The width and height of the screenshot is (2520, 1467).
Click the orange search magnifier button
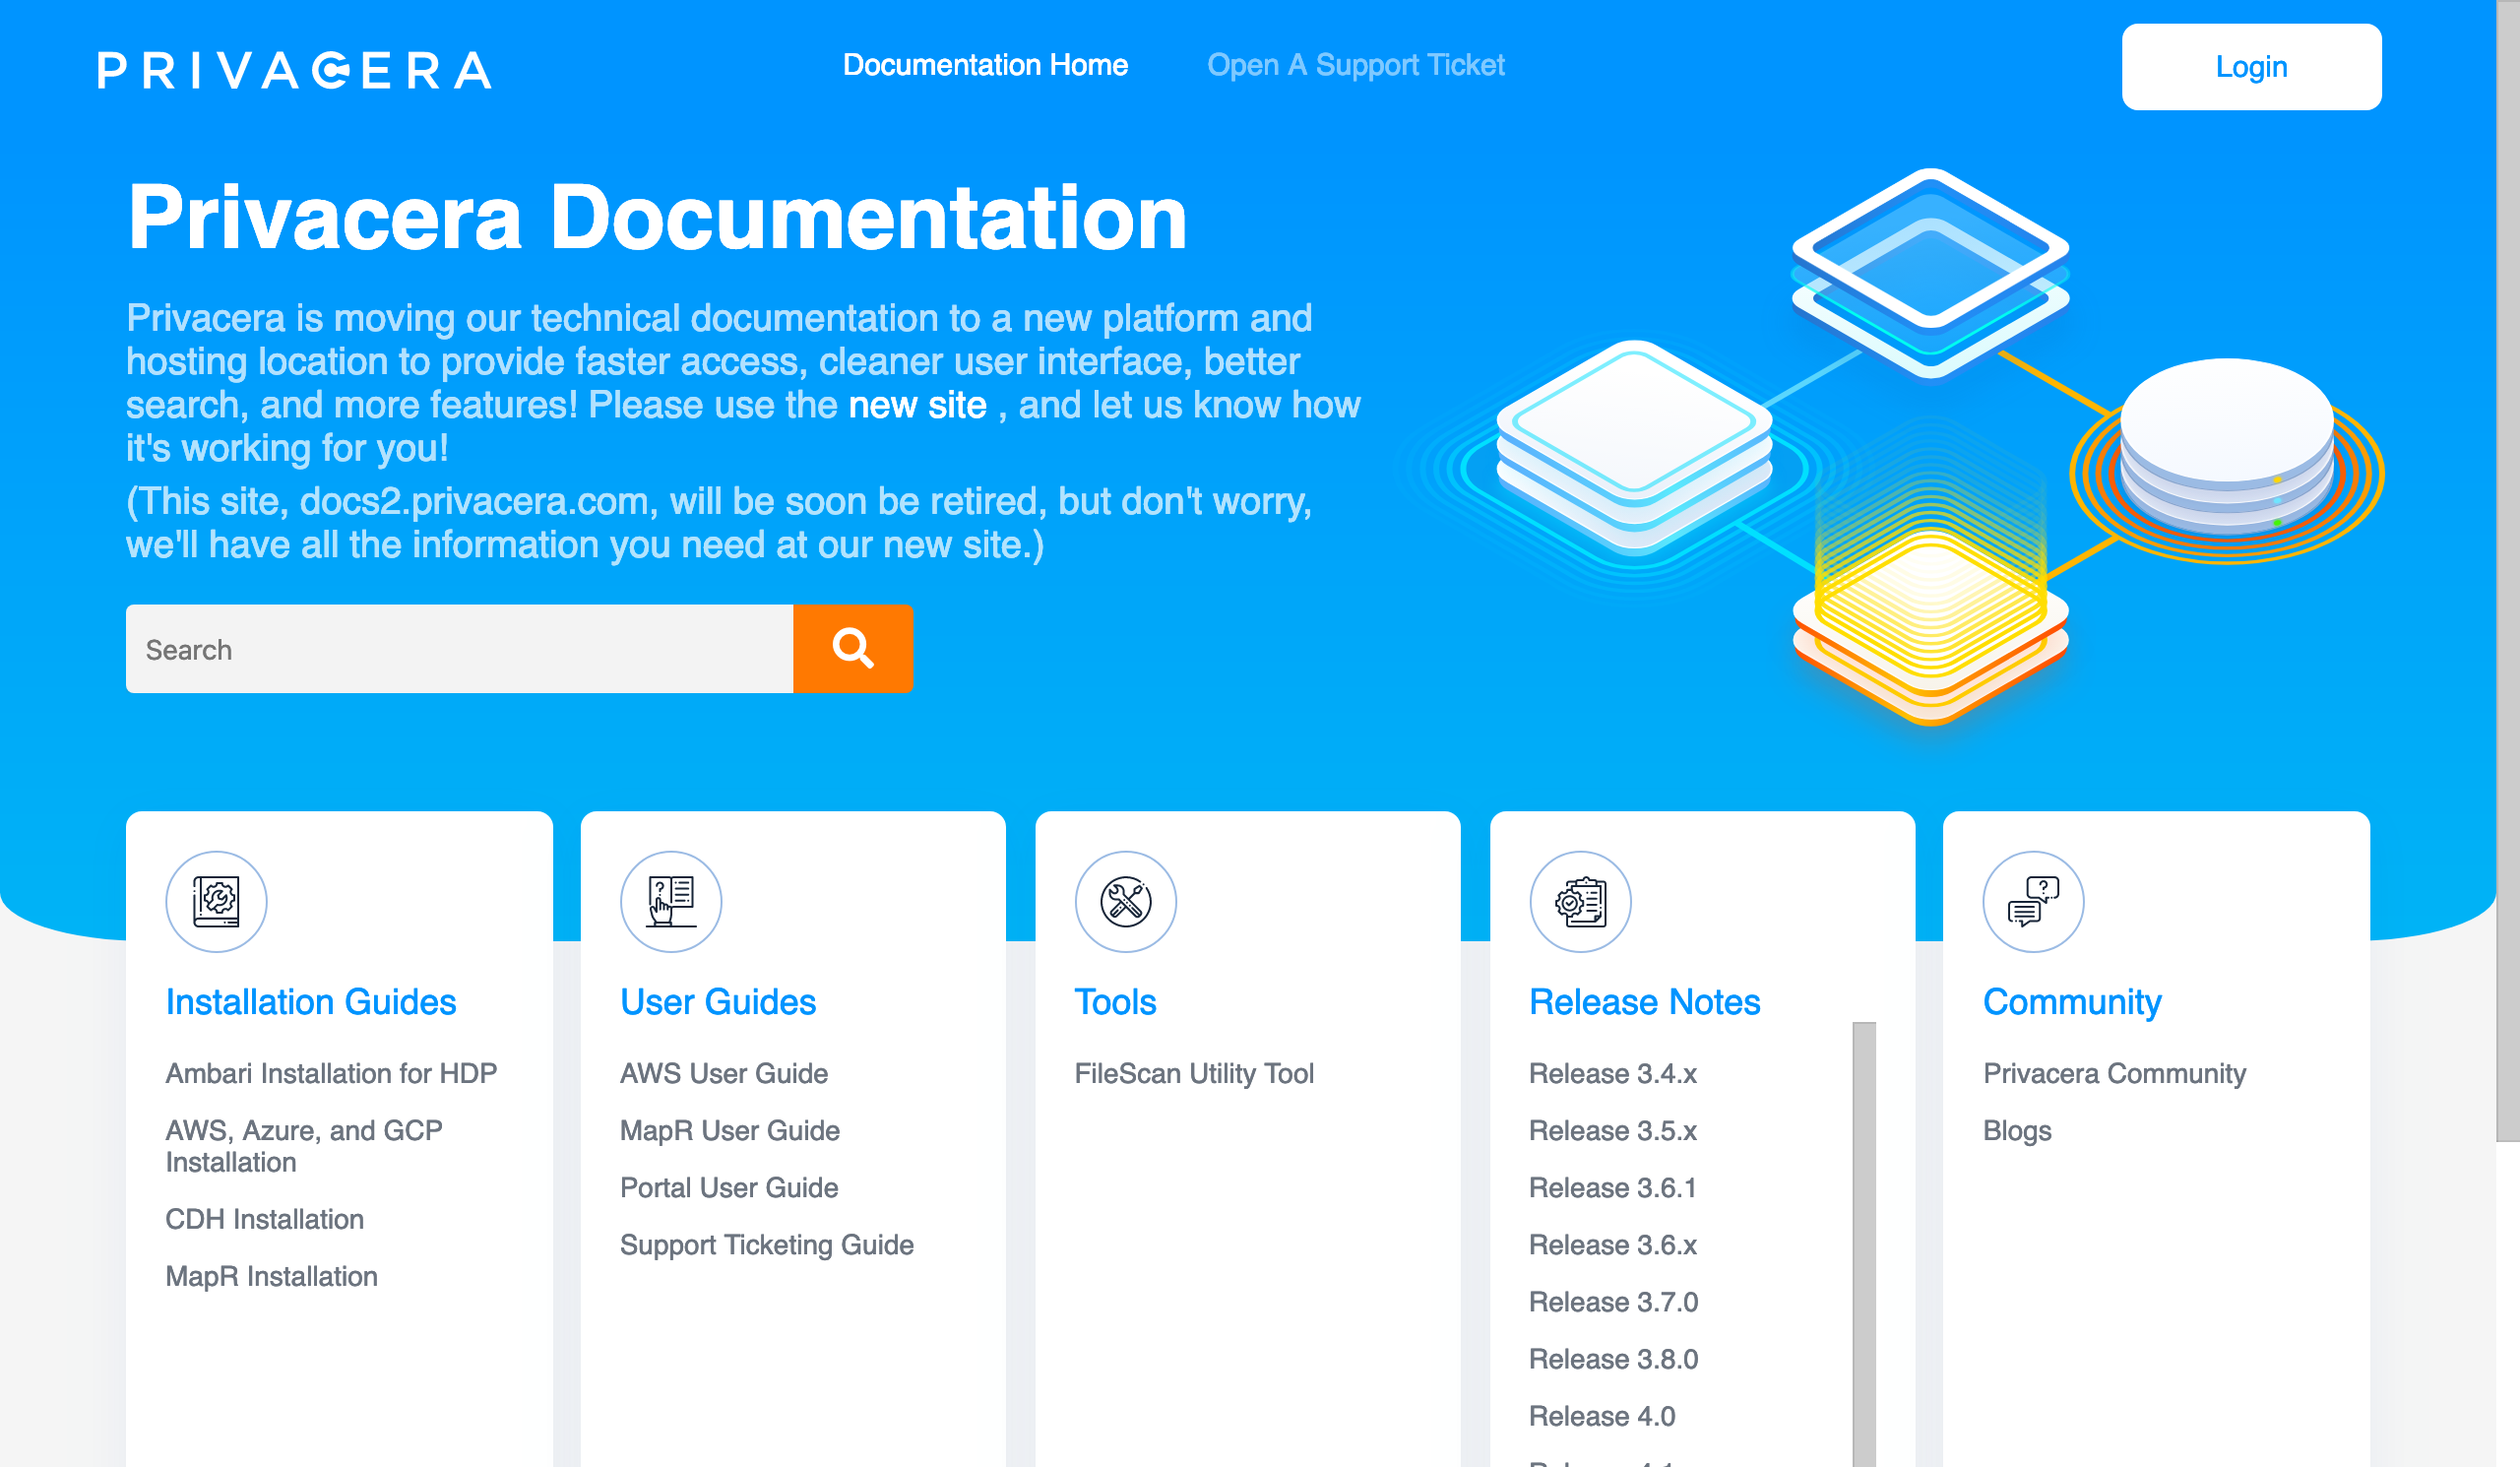click(853, 648)
